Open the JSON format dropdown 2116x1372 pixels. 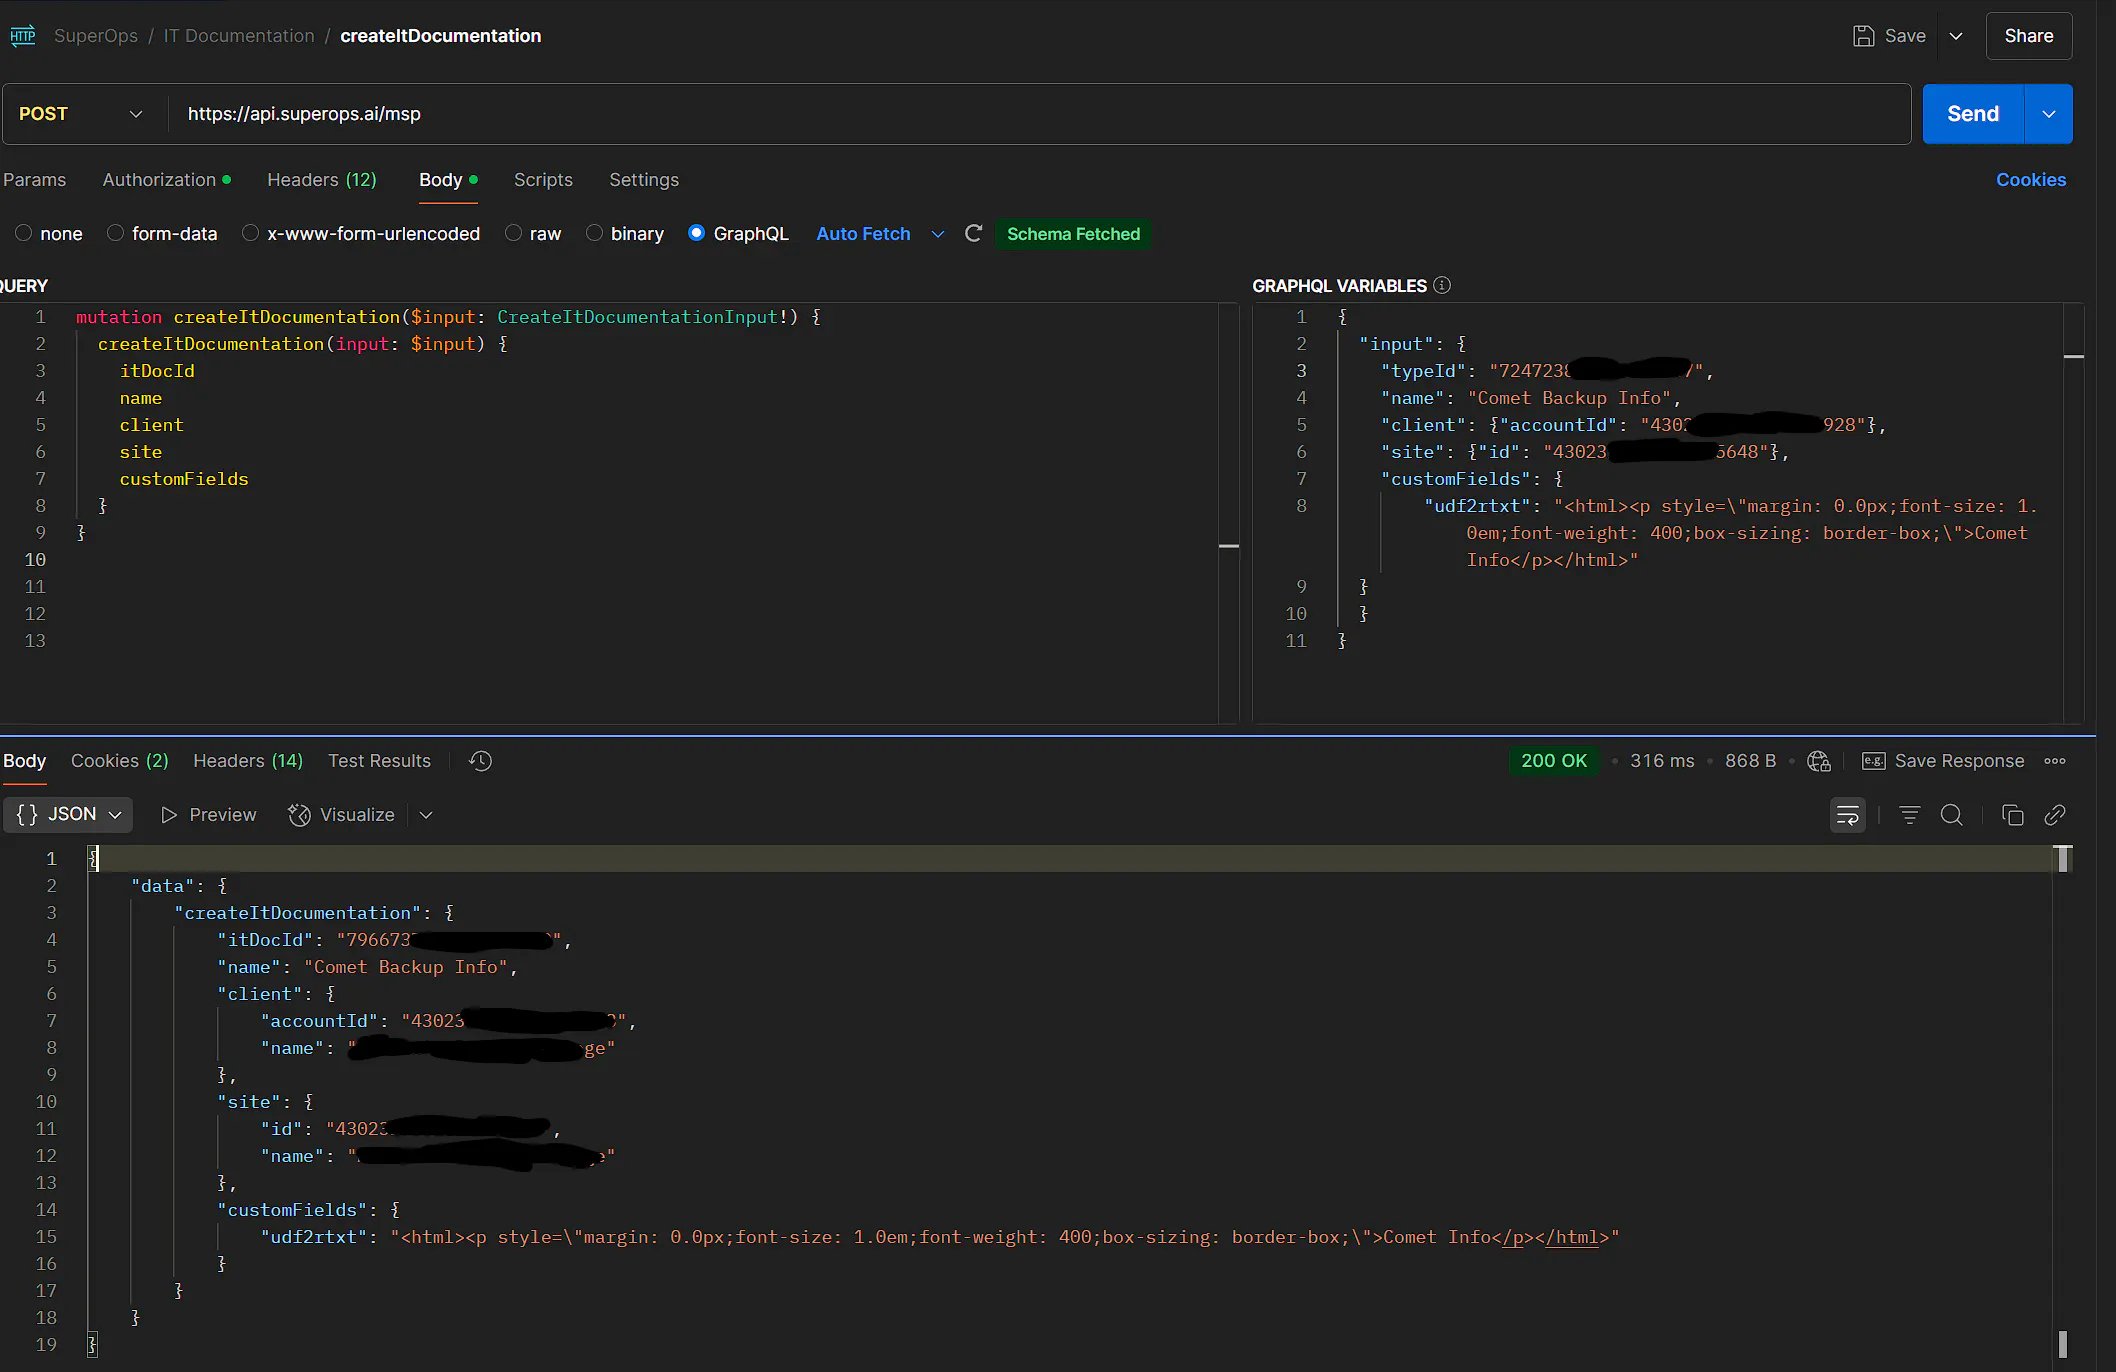click(x=68, y=815)
